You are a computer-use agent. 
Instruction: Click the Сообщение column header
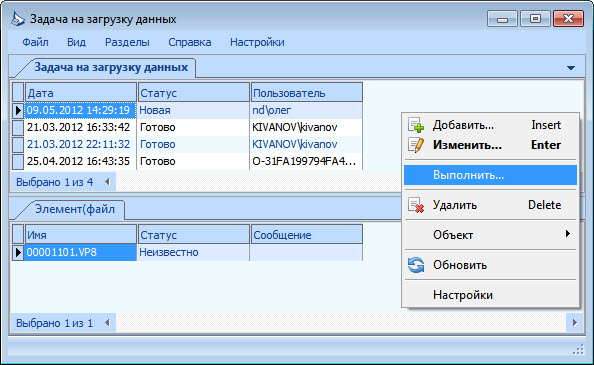[306, 235]
